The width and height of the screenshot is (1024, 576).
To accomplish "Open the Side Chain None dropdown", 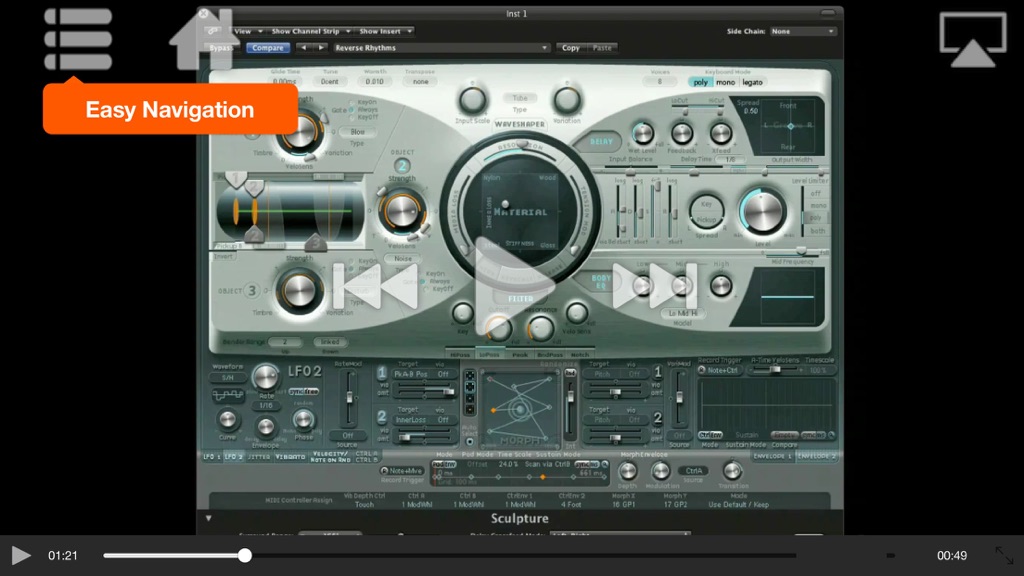I will click(803, 31).
